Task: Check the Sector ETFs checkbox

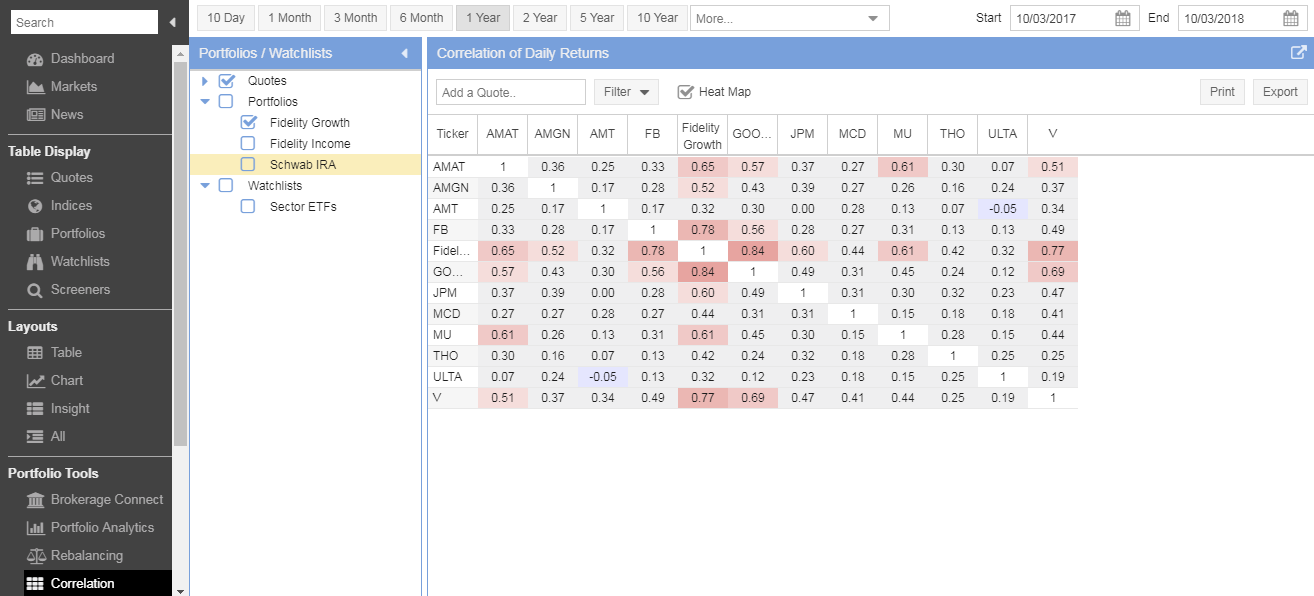Action: coord(248,207)
